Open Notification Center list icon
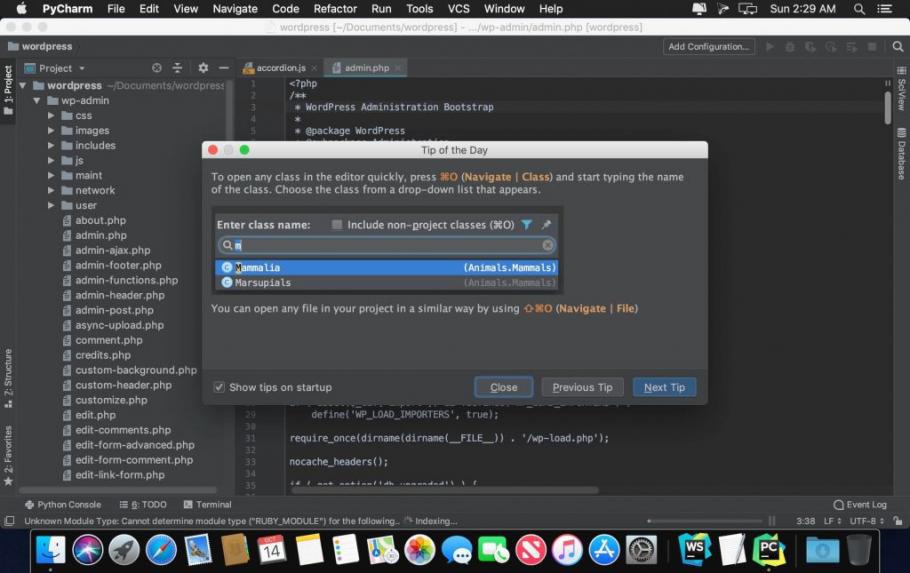Screen dimensions: 910x573 click(884, 9)
